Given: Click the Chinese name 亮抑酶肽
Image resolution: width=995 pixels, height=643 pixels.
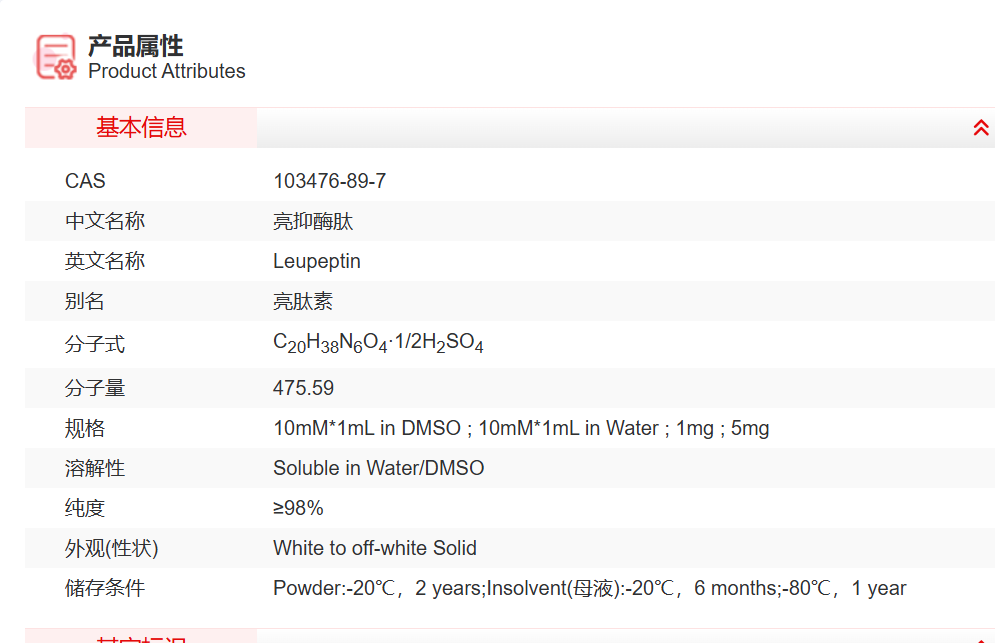Looking at the screenshot, I should tap(313, 221).
